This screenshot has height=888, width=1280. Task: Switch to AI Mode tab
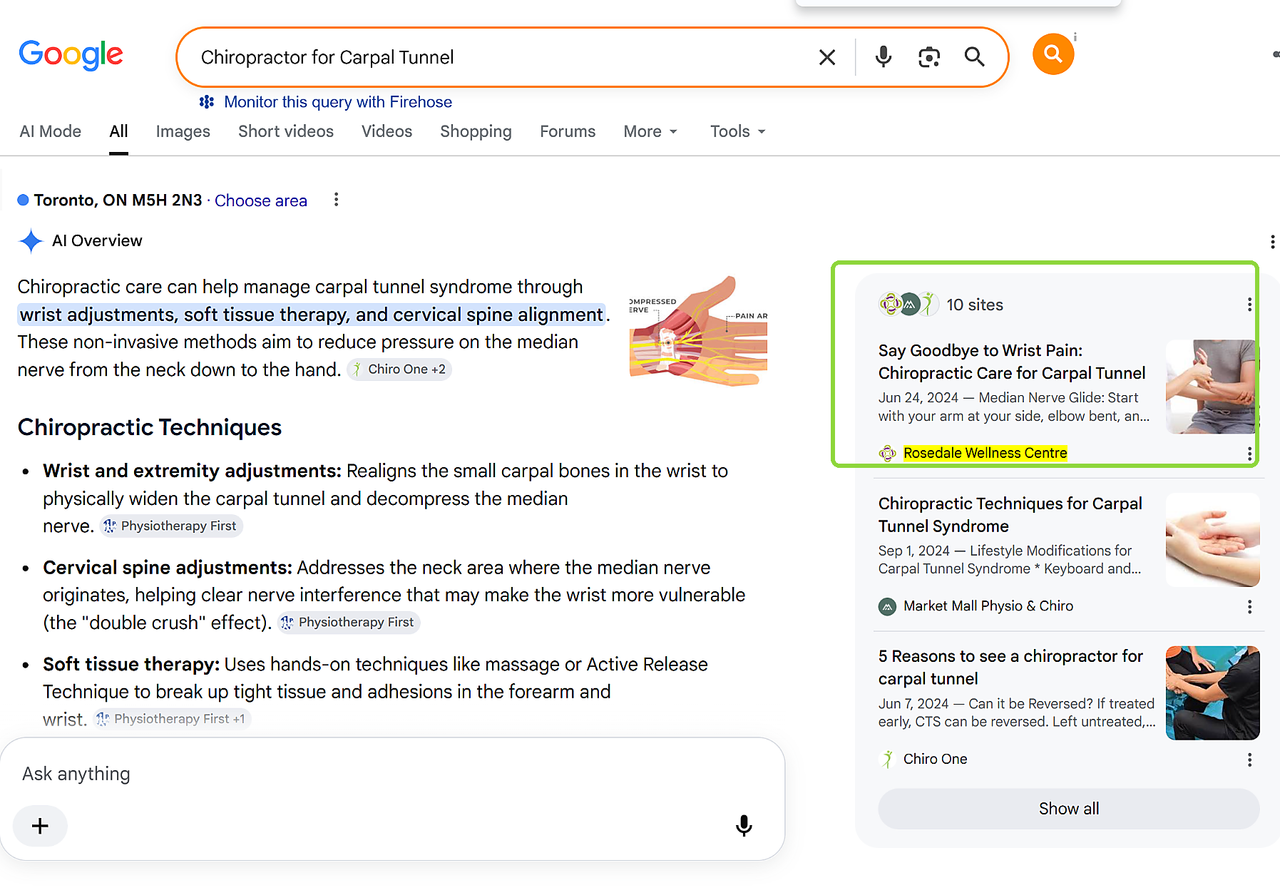point(50,131)
